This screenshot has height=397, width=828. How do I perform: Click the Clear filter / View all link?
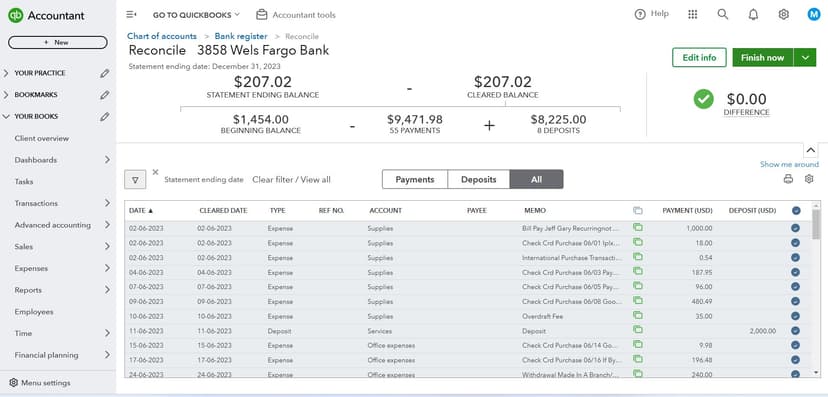[291, 179]
